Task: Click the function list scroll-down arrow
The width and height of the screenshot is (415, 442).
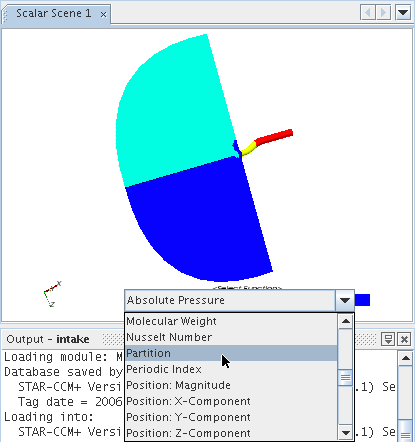Action: pyautogui.click(x=346, y=433)
